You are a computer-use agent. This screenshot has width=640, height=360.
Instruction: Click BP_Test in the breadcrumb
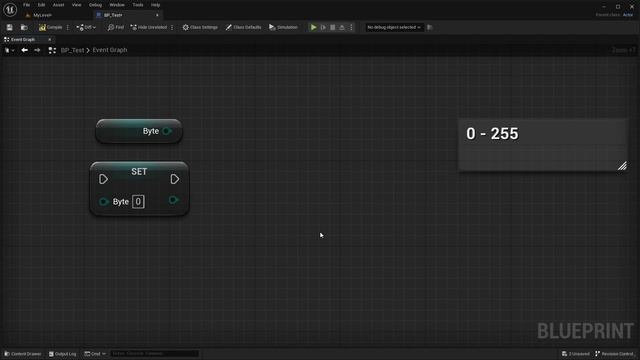[x=72, y=50]
